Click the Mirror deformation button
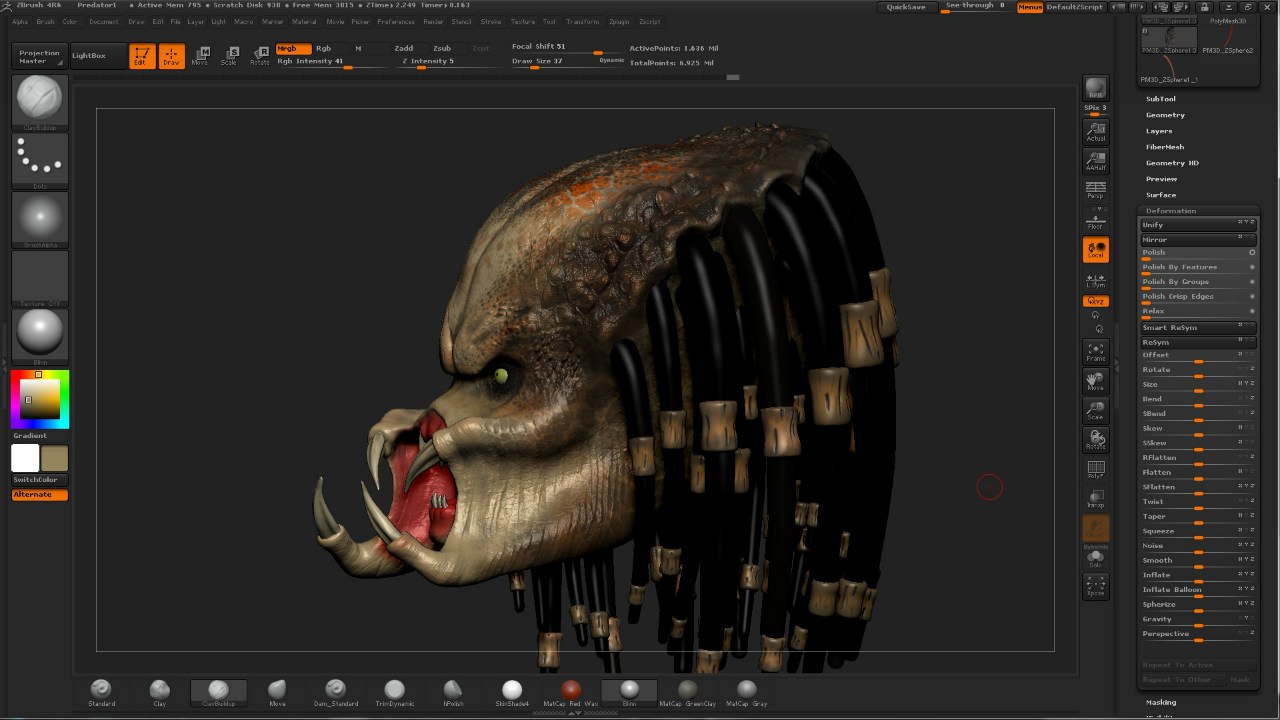This screenshot has width=1280, height=720. [1198, 240]
